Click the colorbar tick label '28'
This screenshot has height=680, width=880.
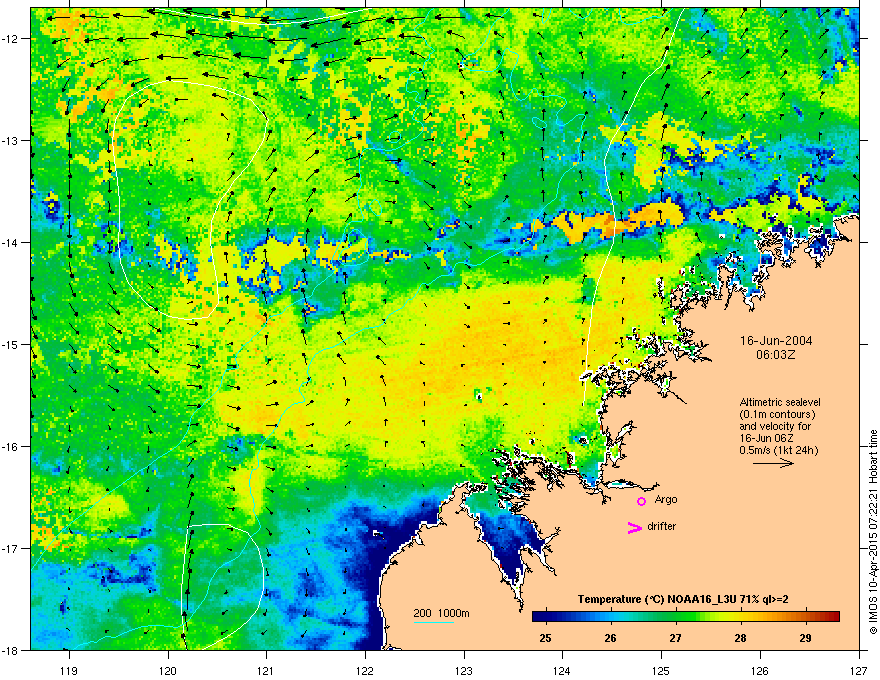[740, 638]
